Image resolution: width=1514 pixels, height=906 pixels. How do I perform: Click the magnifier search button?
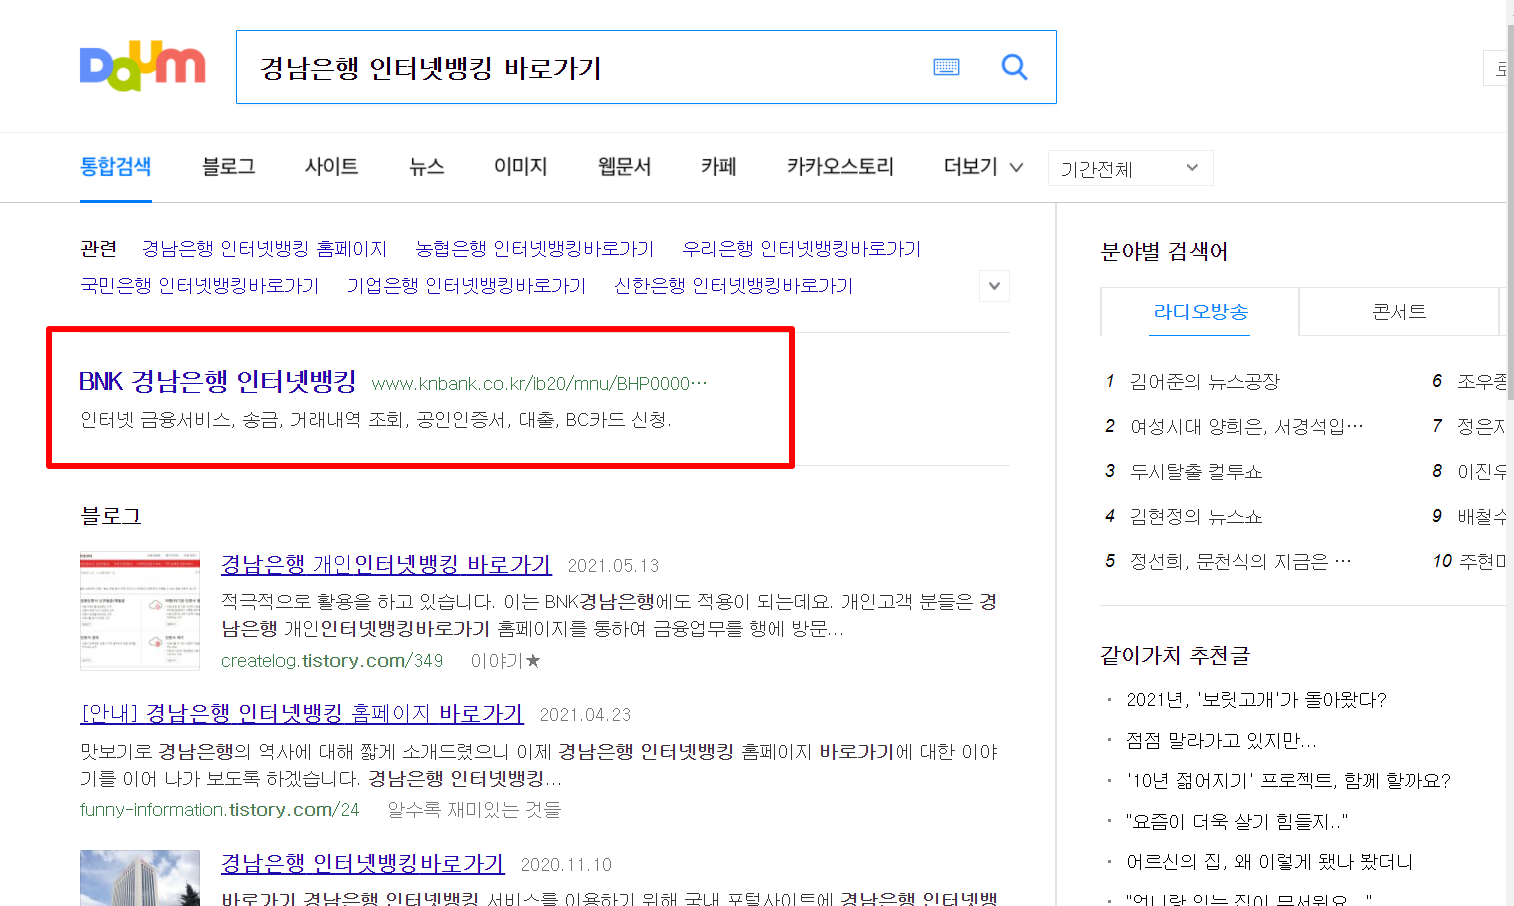(x=1014, y=67)
